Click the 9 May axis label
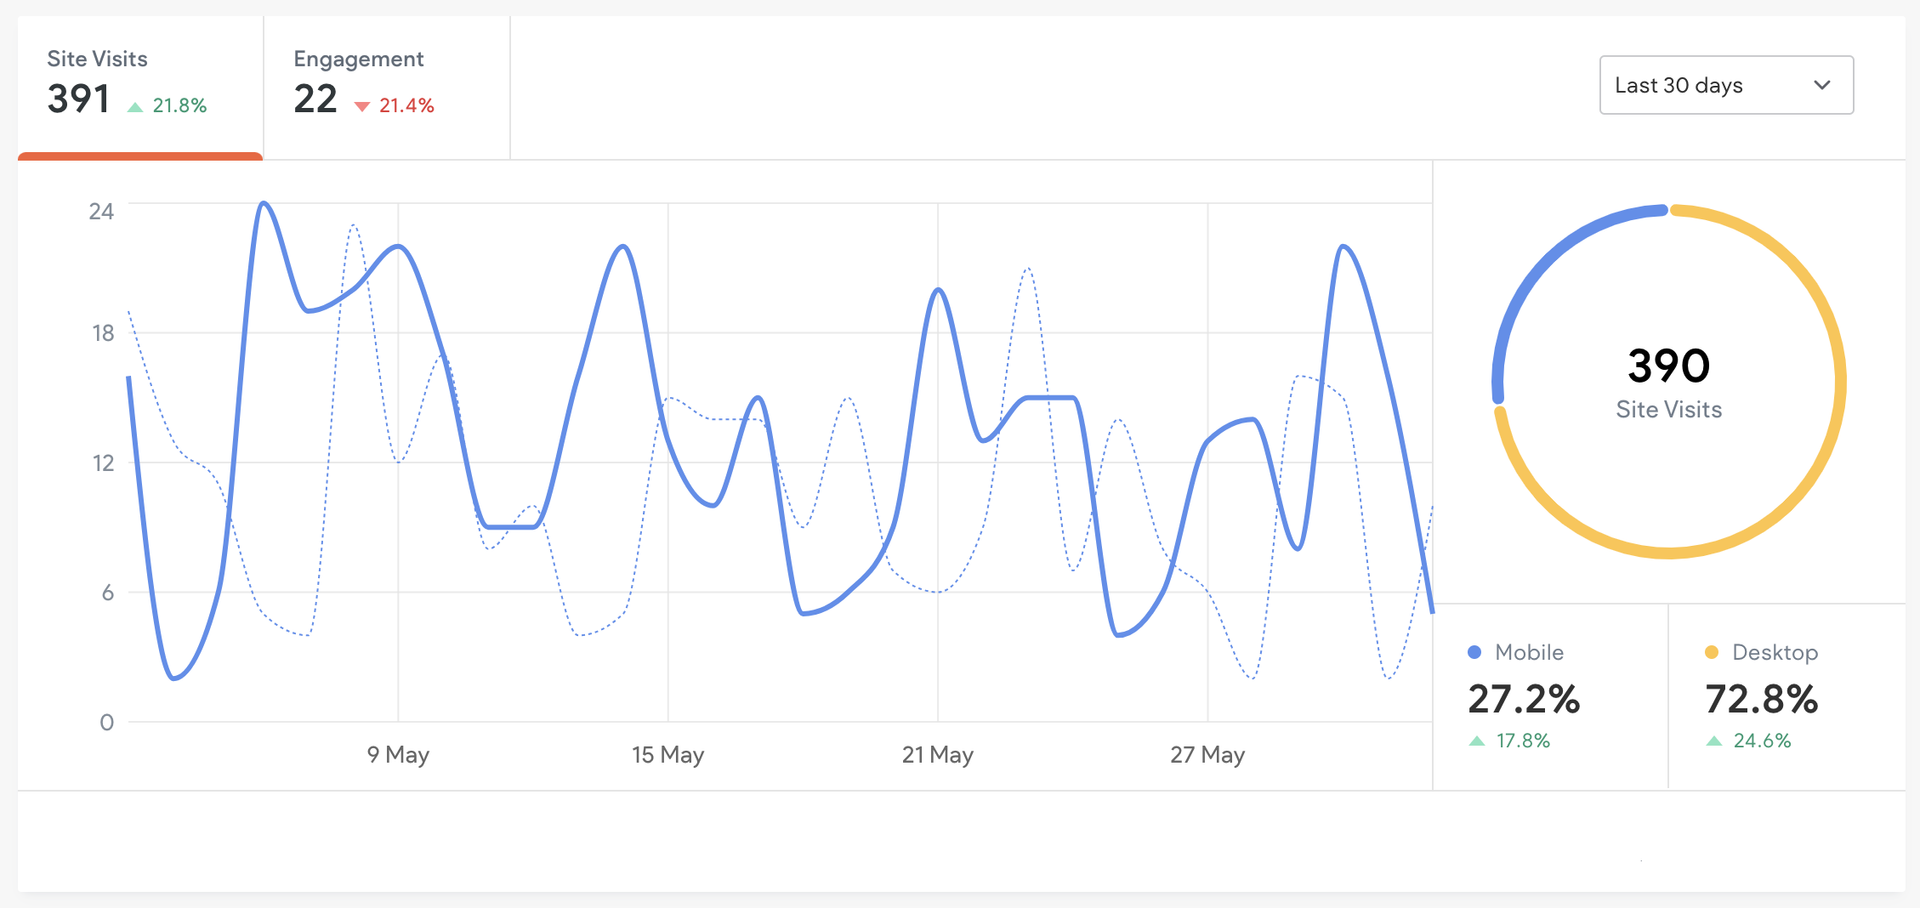 (398, 755)
